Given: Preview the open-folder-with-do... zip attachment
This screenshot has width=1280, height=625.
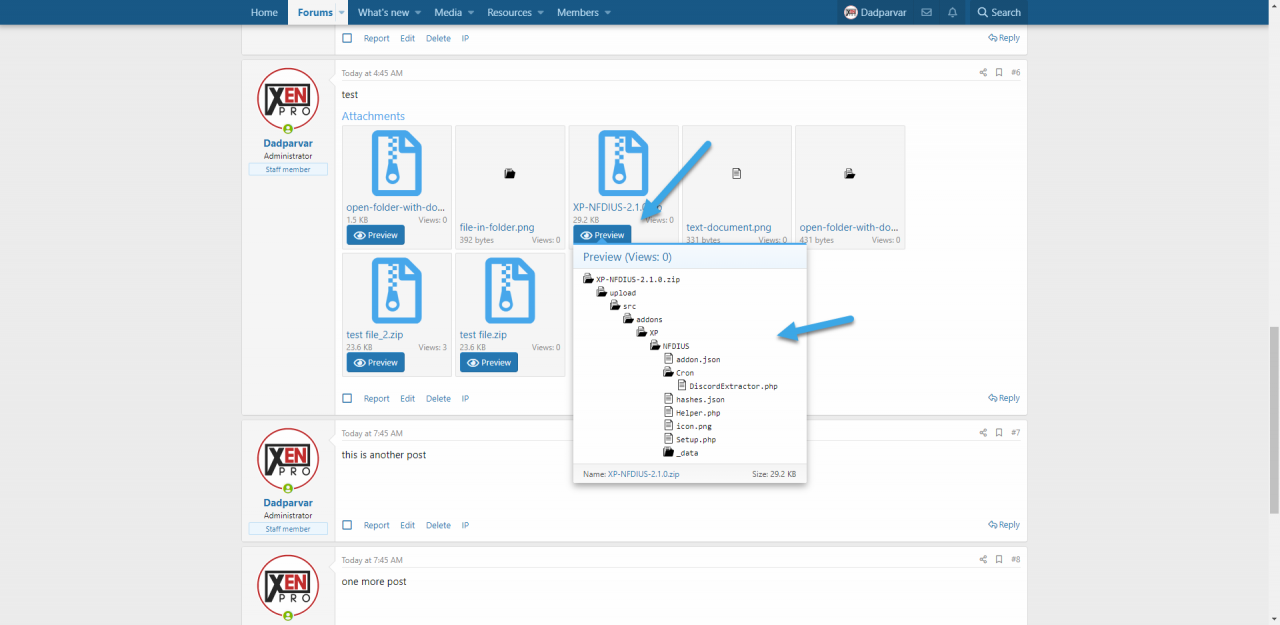Looking at the screenshot, I should point(376,235).
